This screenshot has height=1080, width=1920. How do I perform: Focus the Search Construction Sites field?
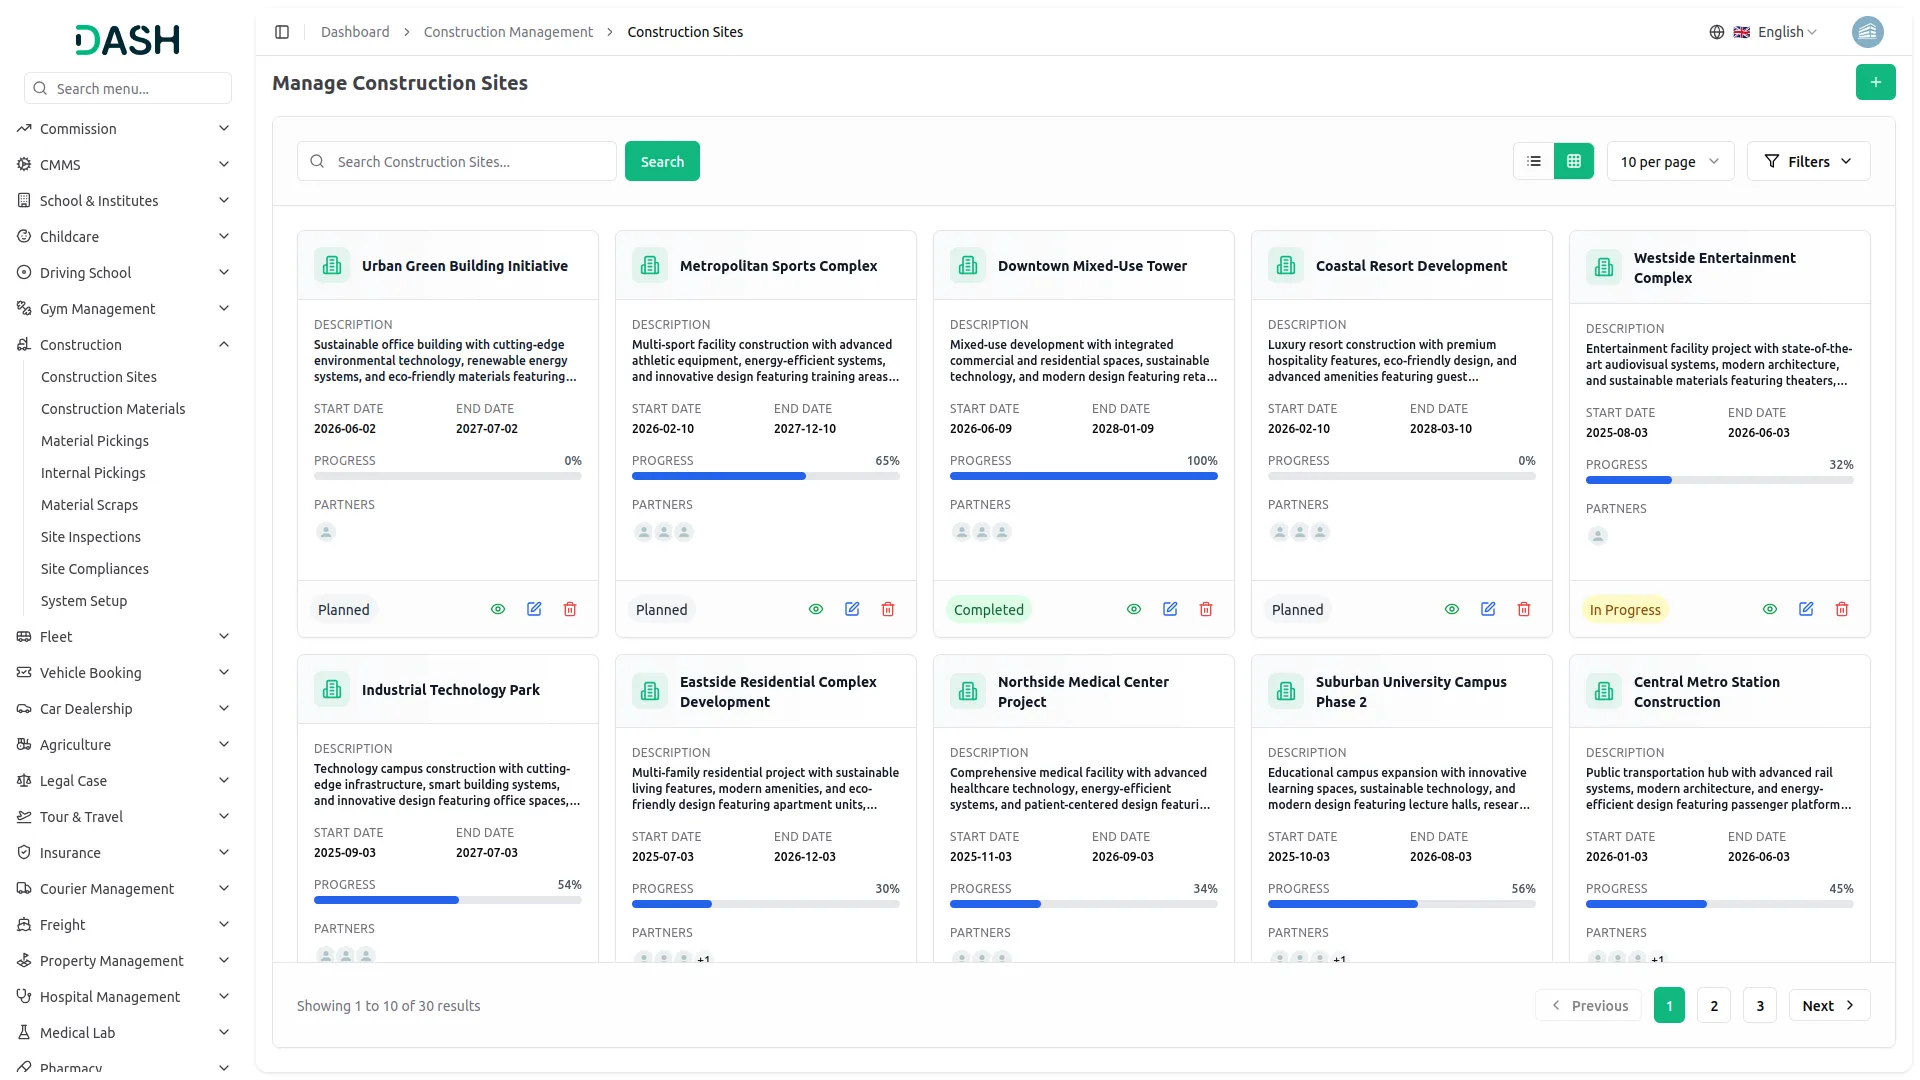coord(470,161)
